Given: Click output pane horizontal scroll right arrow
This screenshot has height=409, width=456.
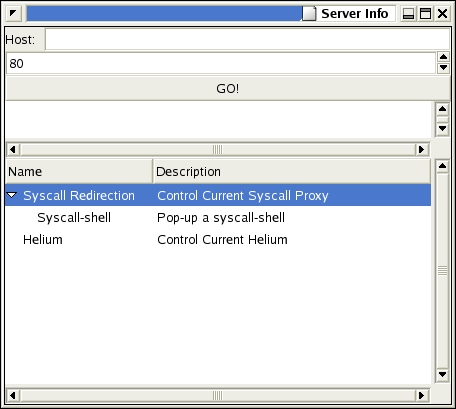Looking at the screenshot, I should (422, 150).
